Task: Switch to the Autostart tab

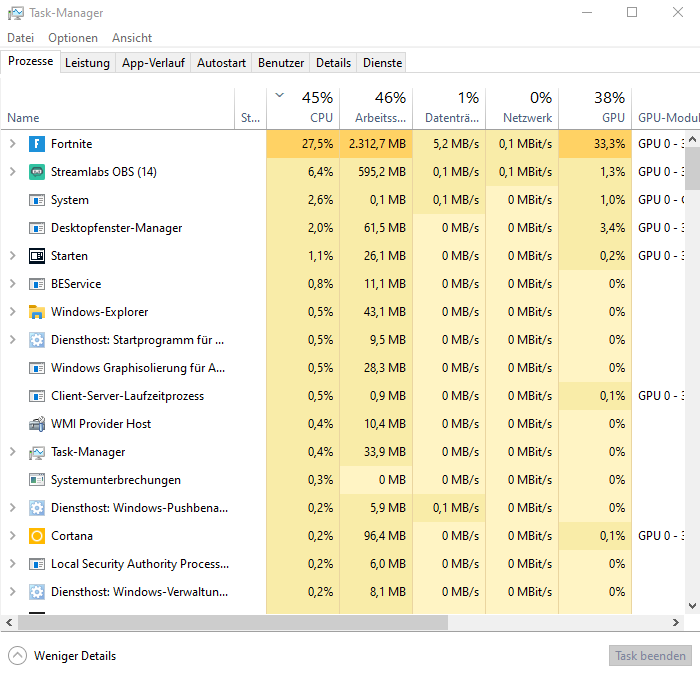Action: (x=221, y=63)
